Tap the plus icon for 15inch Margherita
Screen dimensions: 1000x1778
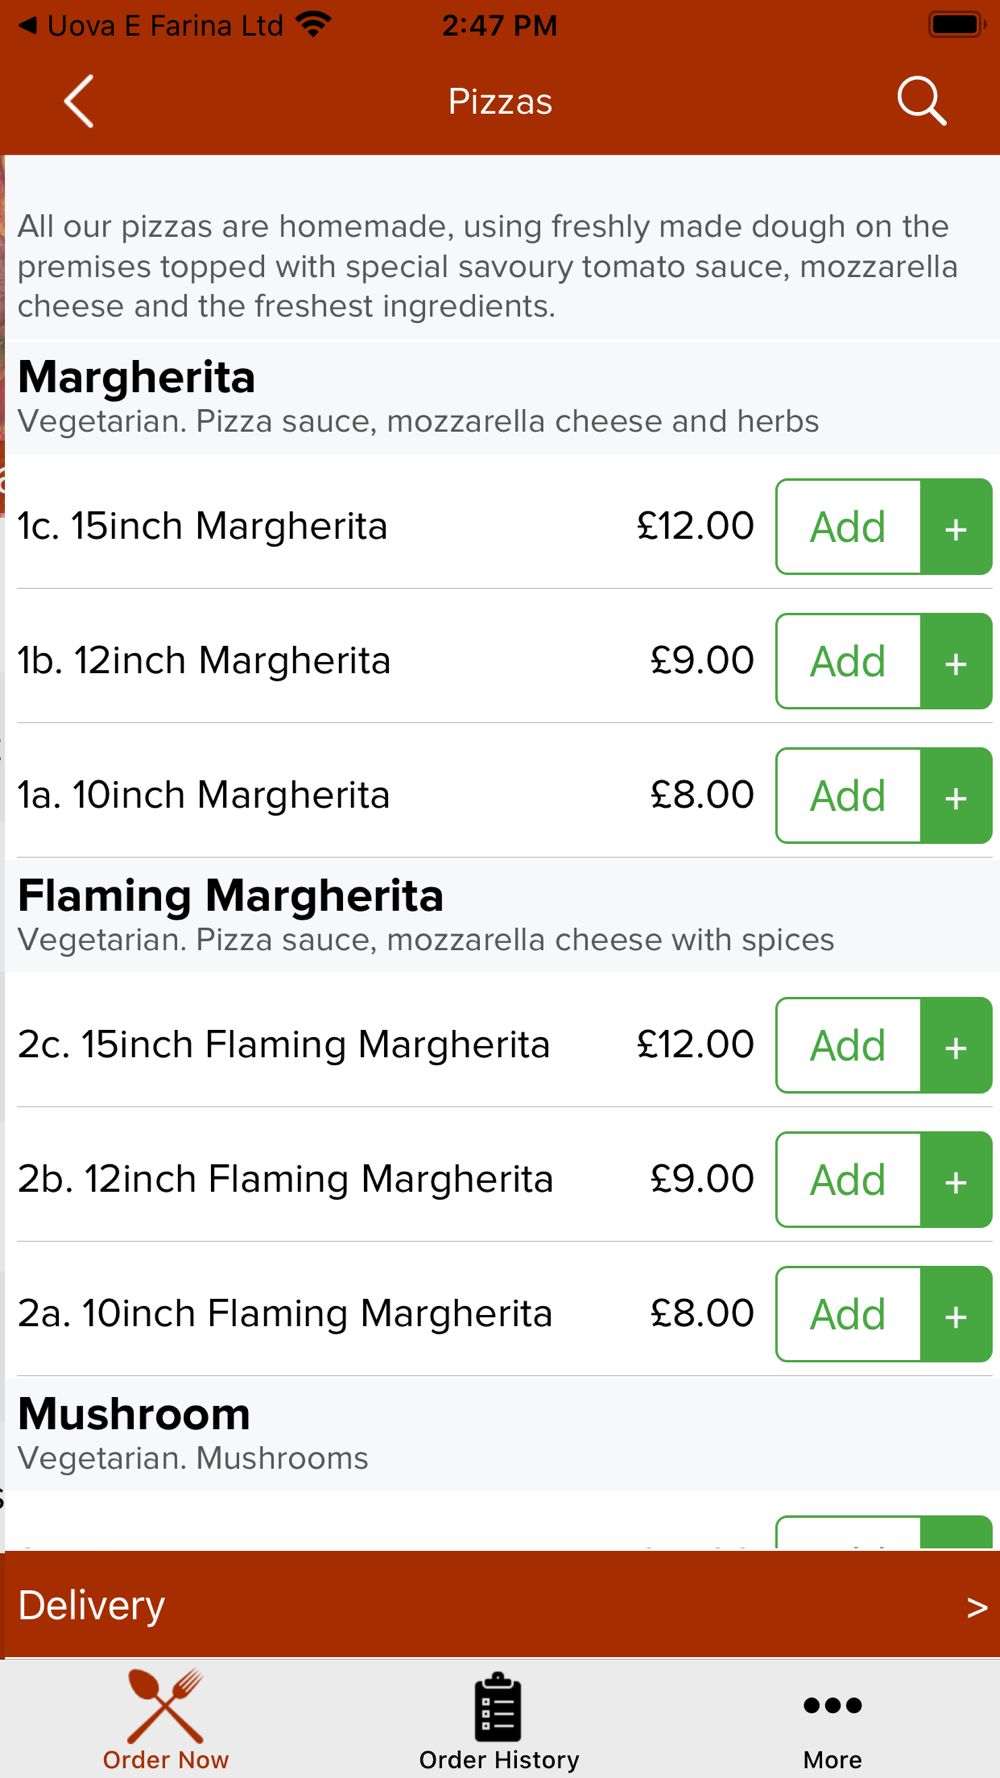click(x=956, y=527)
